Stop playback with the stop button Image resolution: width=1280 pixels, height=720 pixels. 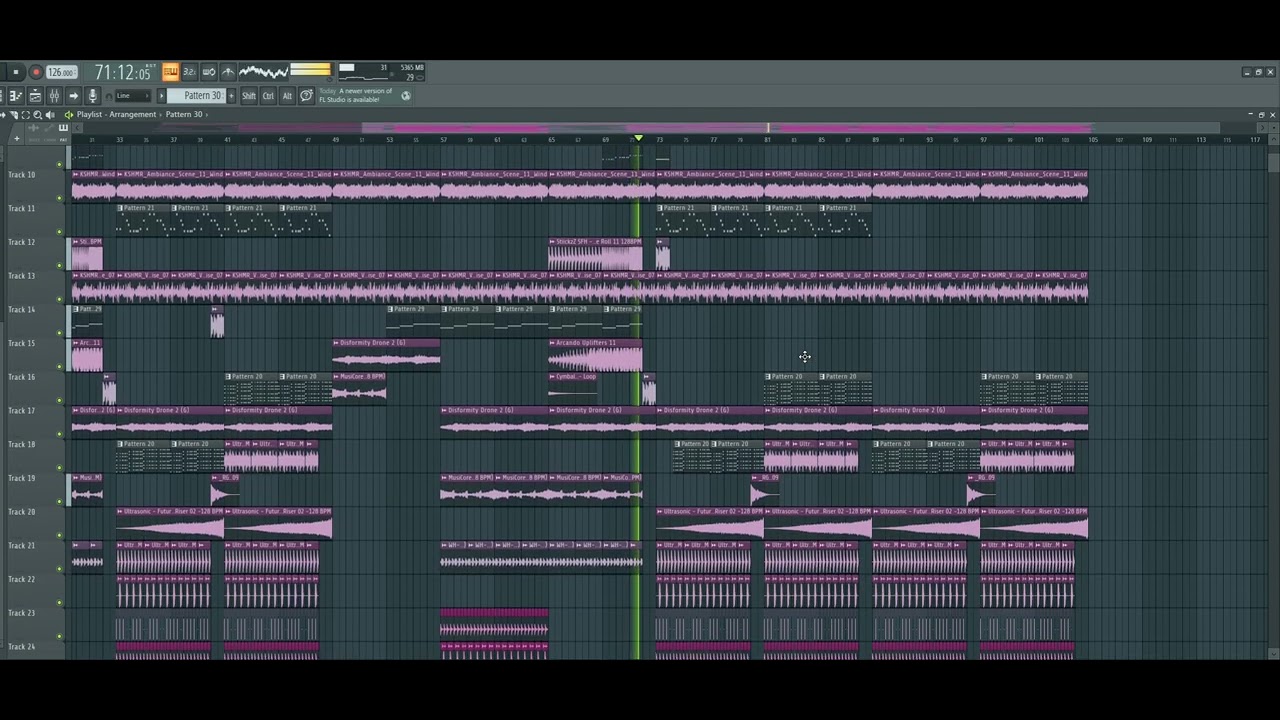15,72
